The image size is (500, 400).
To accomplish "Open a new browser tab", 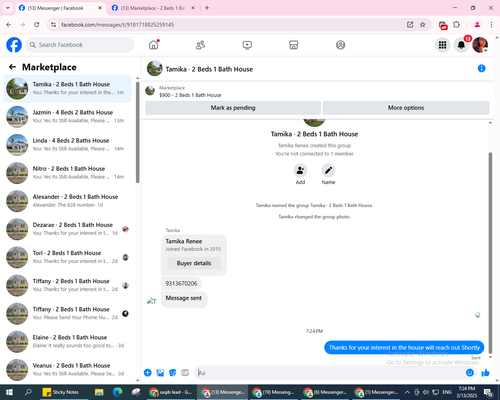I will pos(207,8).
